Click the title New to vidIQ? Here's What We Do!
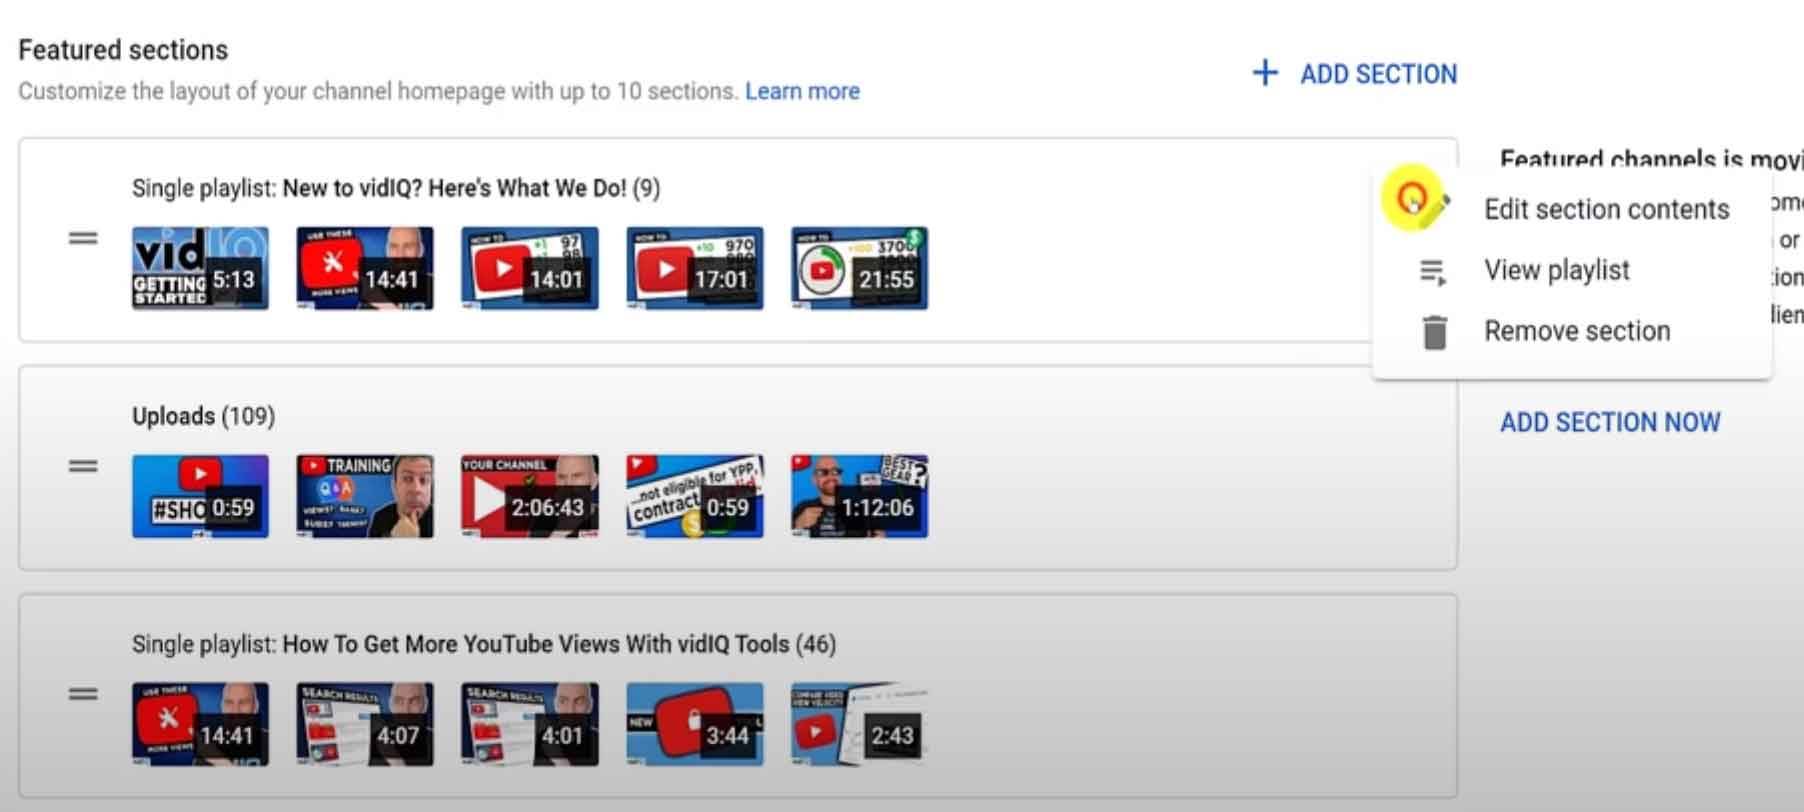This screenshot has width=1804, height=812. click(x=454, y=188)
